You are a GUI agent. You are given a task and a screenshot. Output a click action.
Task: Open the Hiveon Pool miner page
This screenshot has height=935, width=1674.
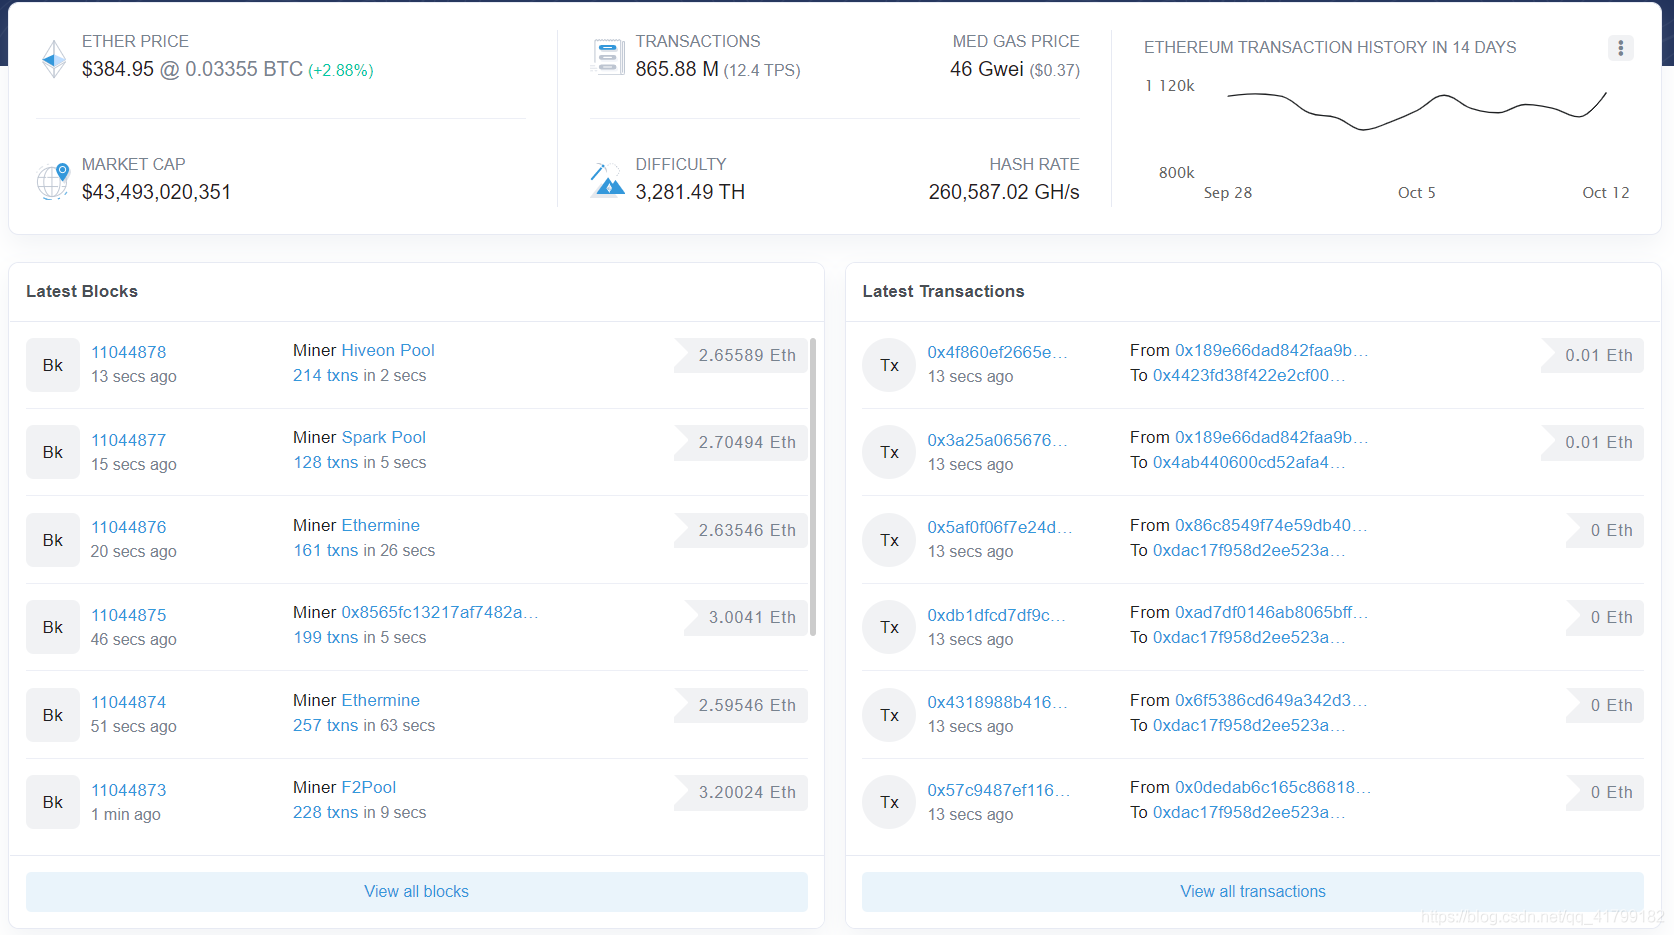click(388, 350)
